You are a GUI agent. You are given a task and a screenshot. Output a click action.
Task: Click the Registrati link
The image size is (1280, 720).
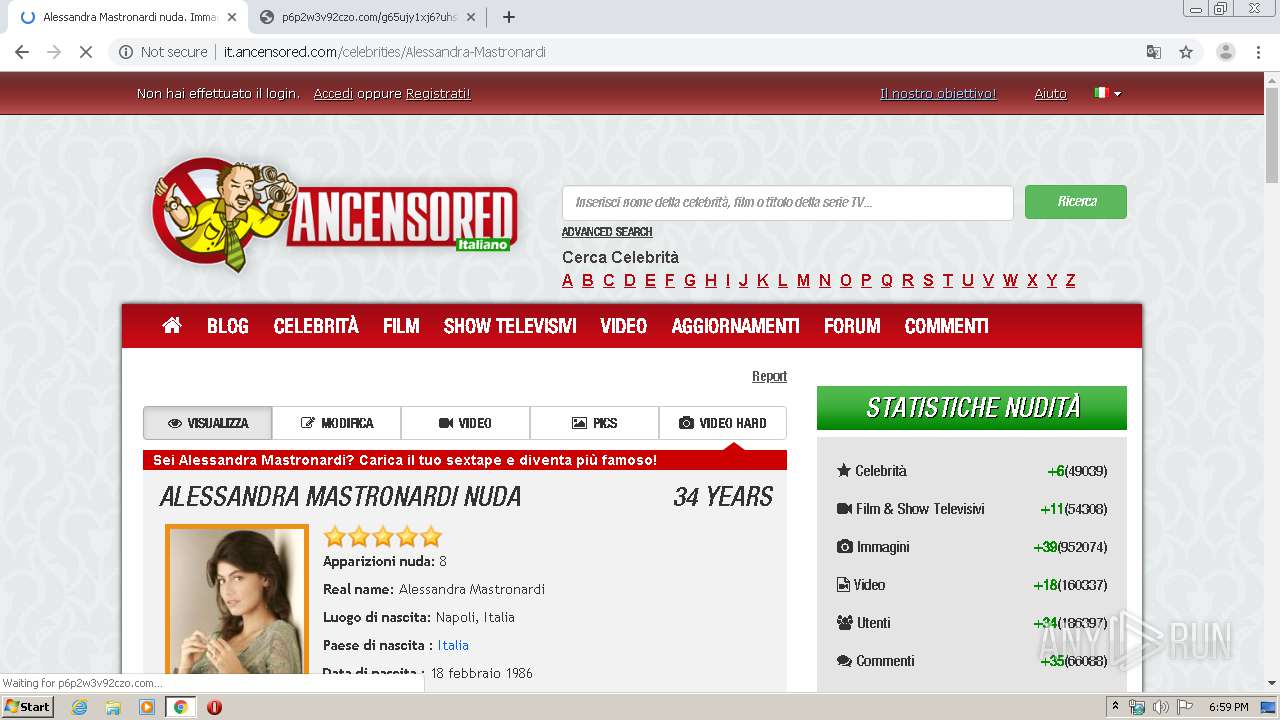click(x=438, y=94)
